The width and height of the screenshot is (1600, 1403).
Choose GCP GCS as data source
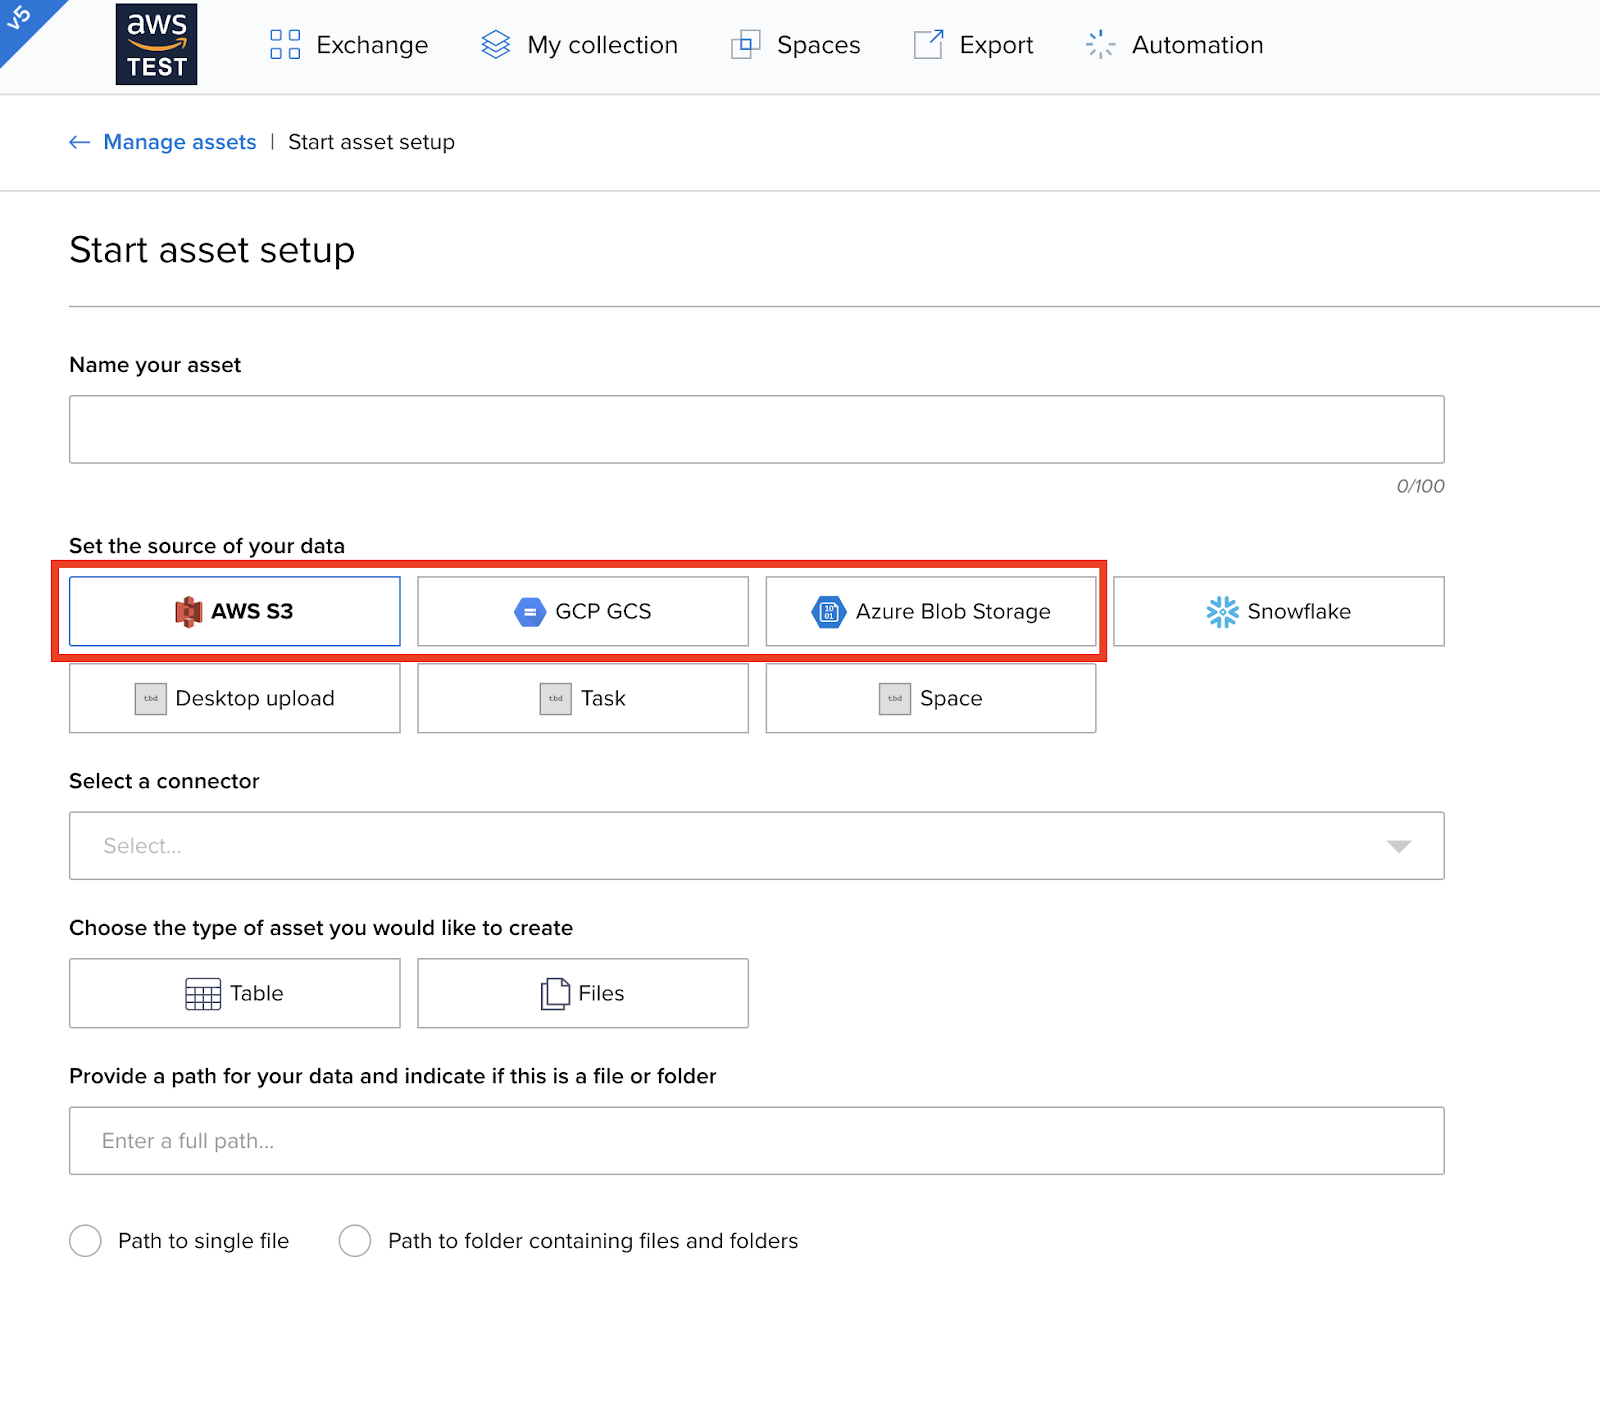(583, 611)
